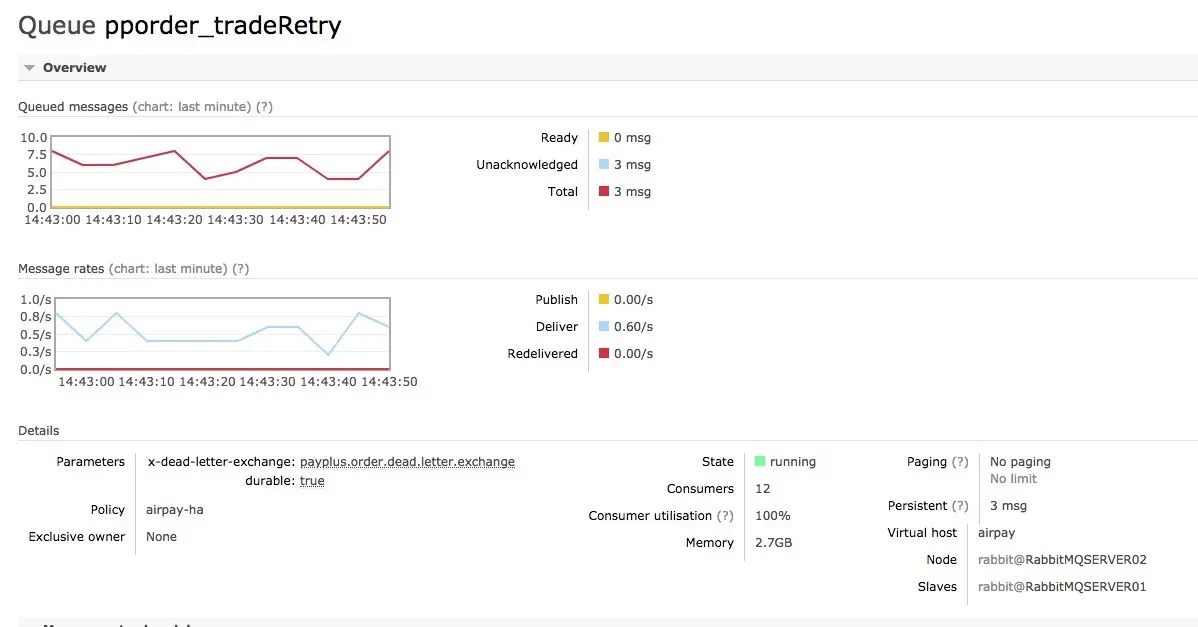The height and width of the screenshot is (627, 1198).
Task: Select the Persistent value 3 msg
Action: pos(1009,506)
